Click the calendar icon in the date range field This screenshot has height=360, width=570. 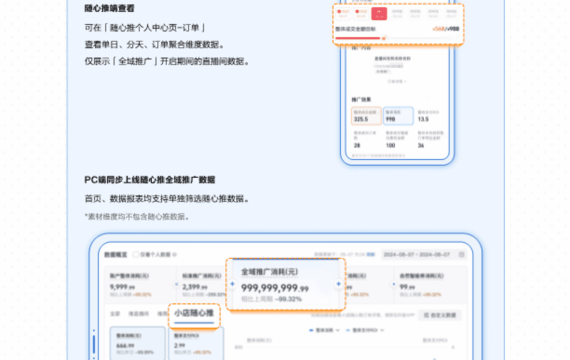click(461, 255)
